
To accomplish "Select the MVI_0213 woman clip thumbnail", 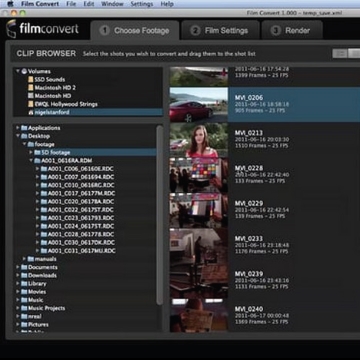I will point(199,140).
